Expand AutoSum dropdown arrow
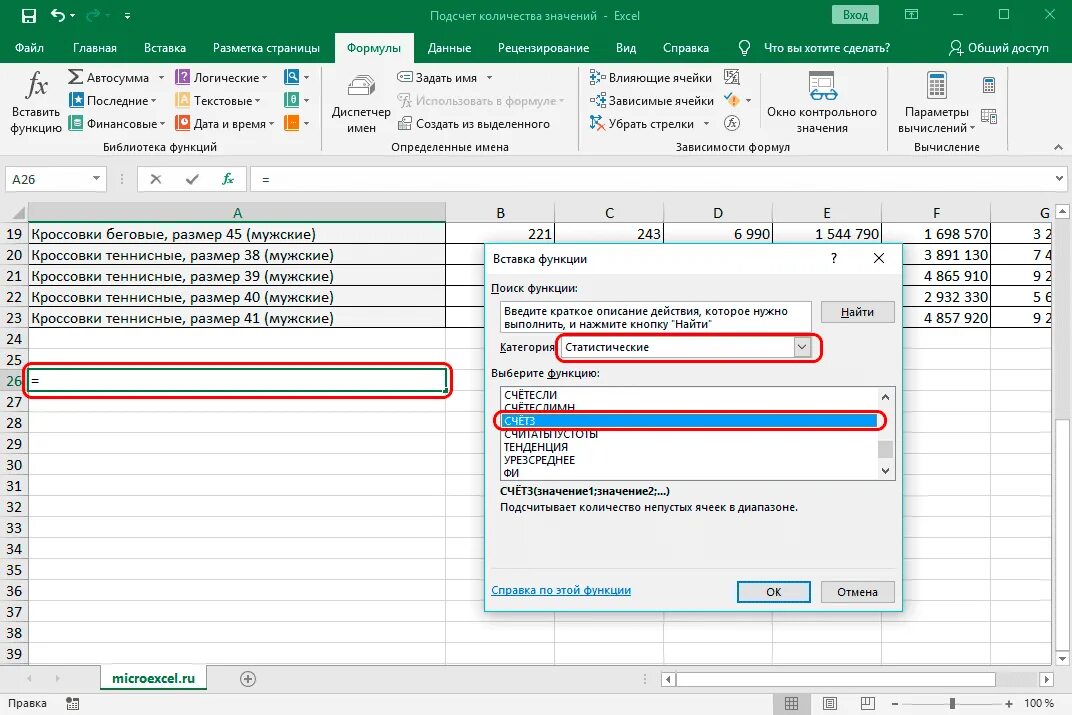This screenshot has width=1072, height=715. pos(161,78)
